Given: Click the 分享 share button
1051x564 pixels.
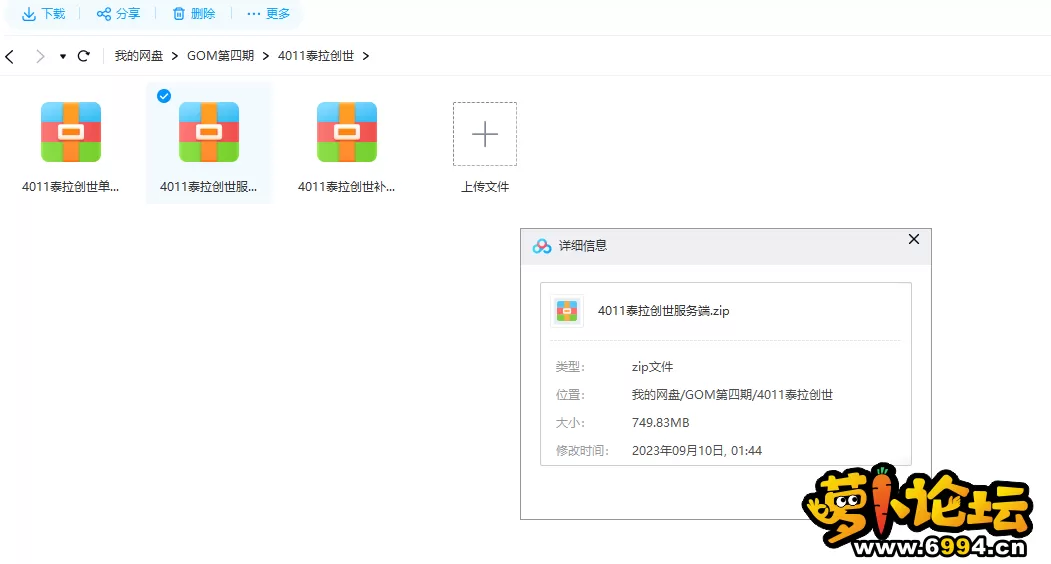Looking at the screenshot, I should point(118,13).
